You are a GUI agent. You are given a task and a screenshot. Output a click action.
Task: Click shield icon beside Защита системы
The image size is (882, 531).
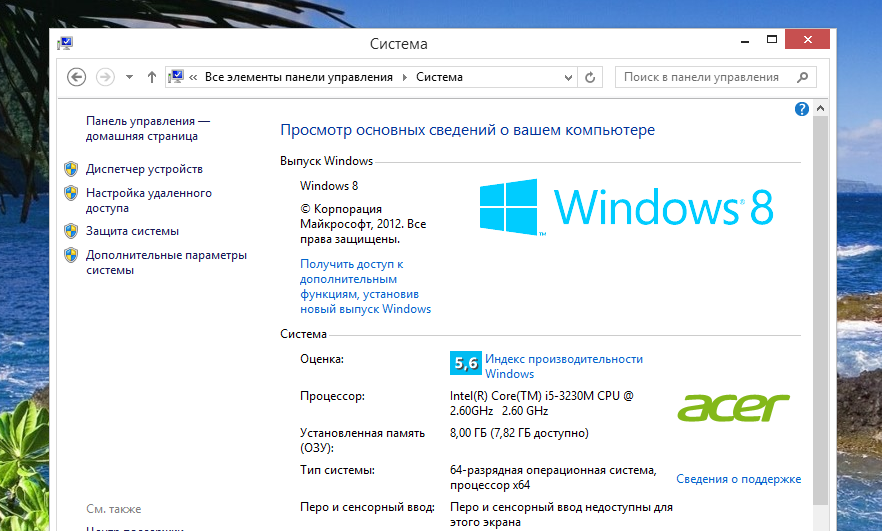(x=71, y=231)
